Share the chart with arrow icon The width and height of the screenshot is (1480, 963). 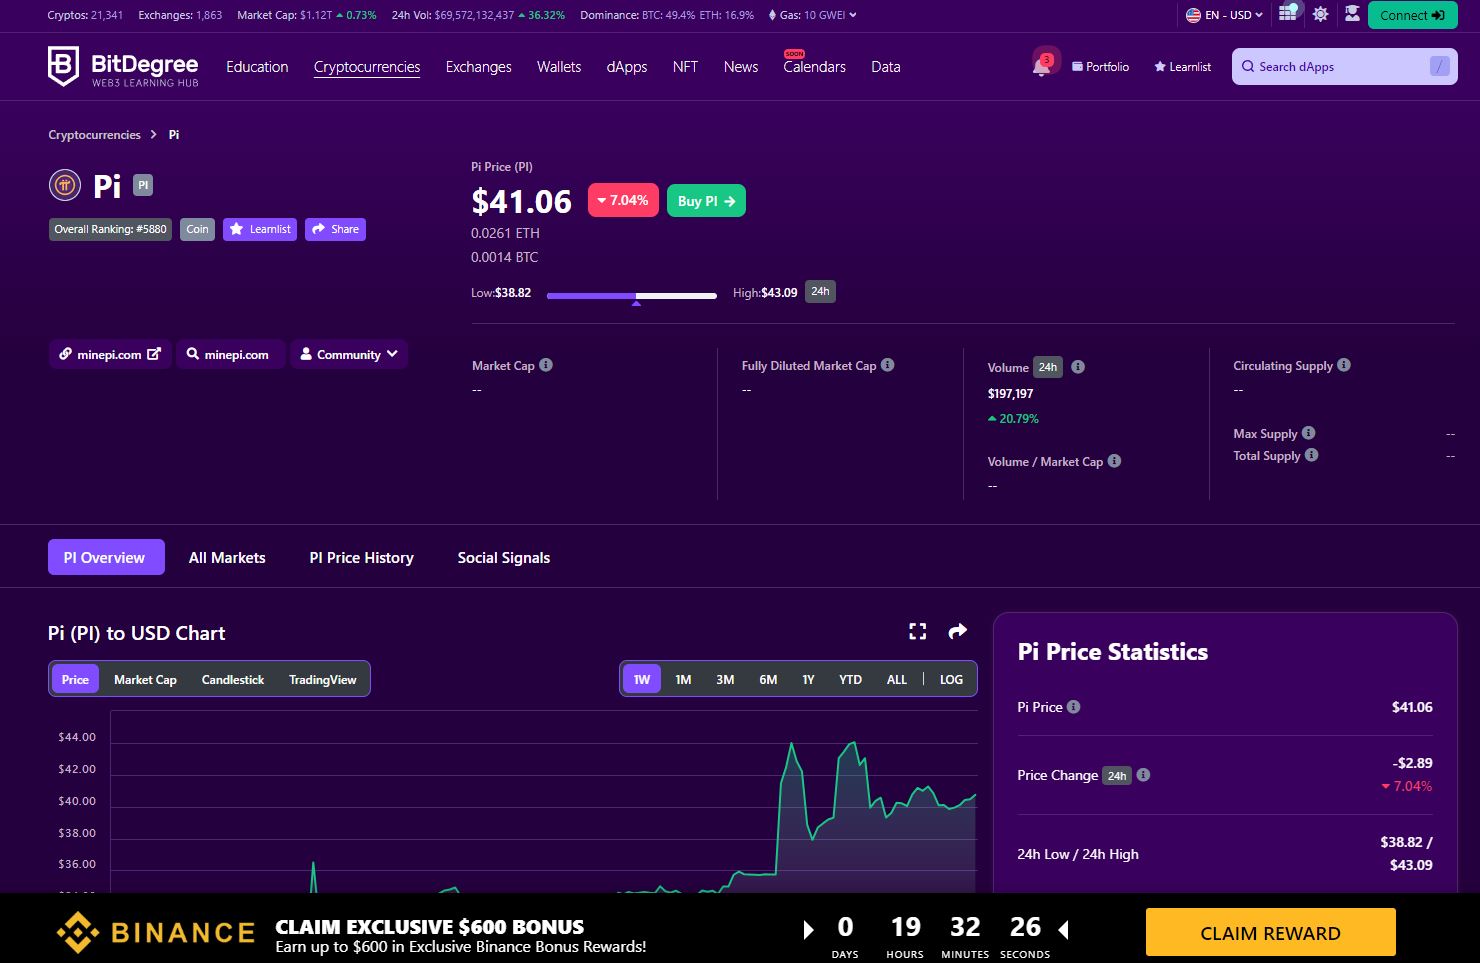coord(958,631)
